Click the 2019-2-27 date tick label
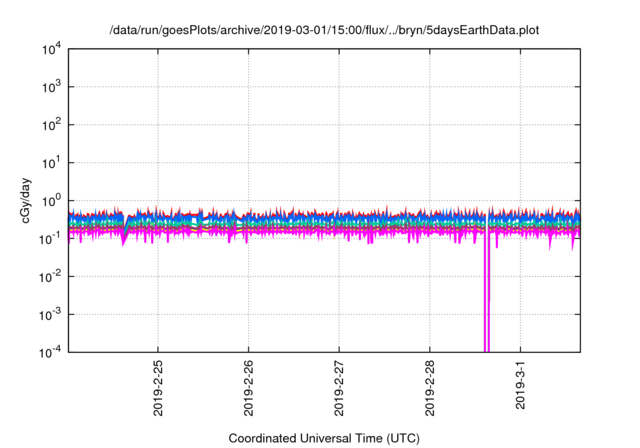 (339, 388)
